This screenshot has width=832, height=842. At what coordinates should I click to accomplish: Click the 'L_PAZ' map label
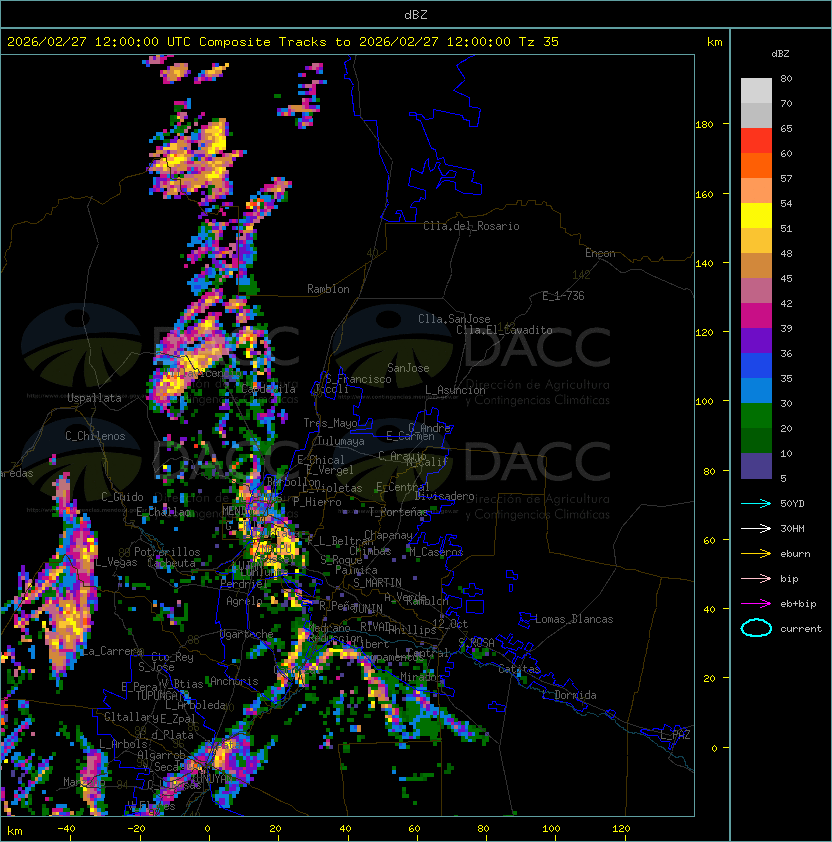(675, 735)
